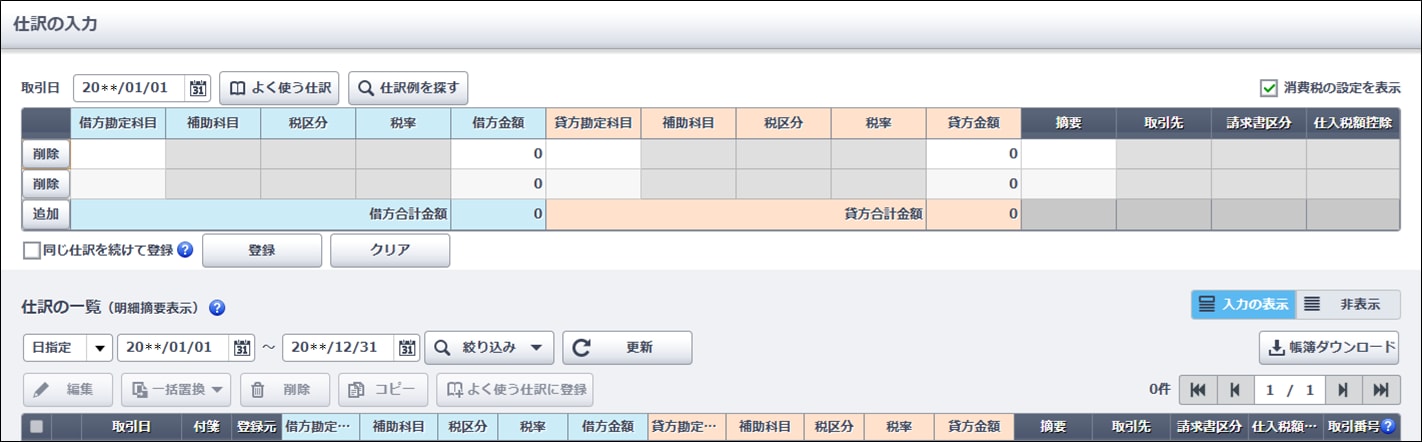Click the 帳簿ダウンロード button
The width and height of the screenshot is (1422, 442).
[x=1328, y=348]
